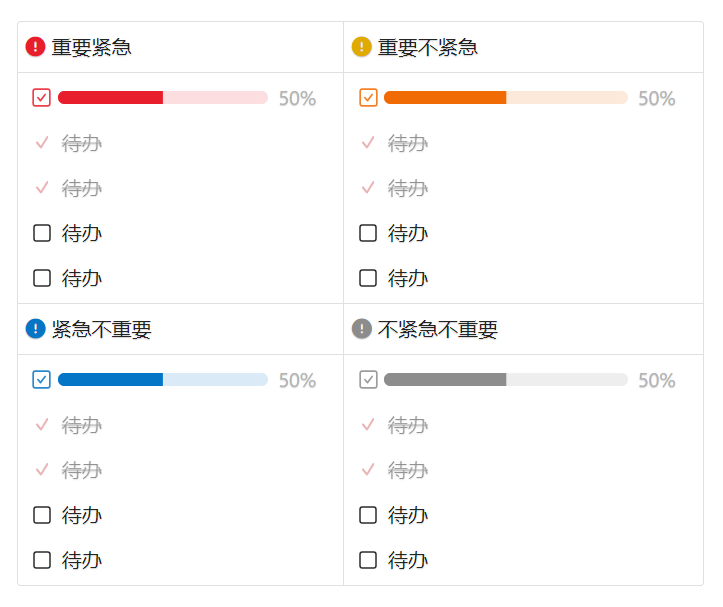Select the 重要紧急 quadrant title
The height and width of the screenshot is (607, 723).
tap(92, 47)
